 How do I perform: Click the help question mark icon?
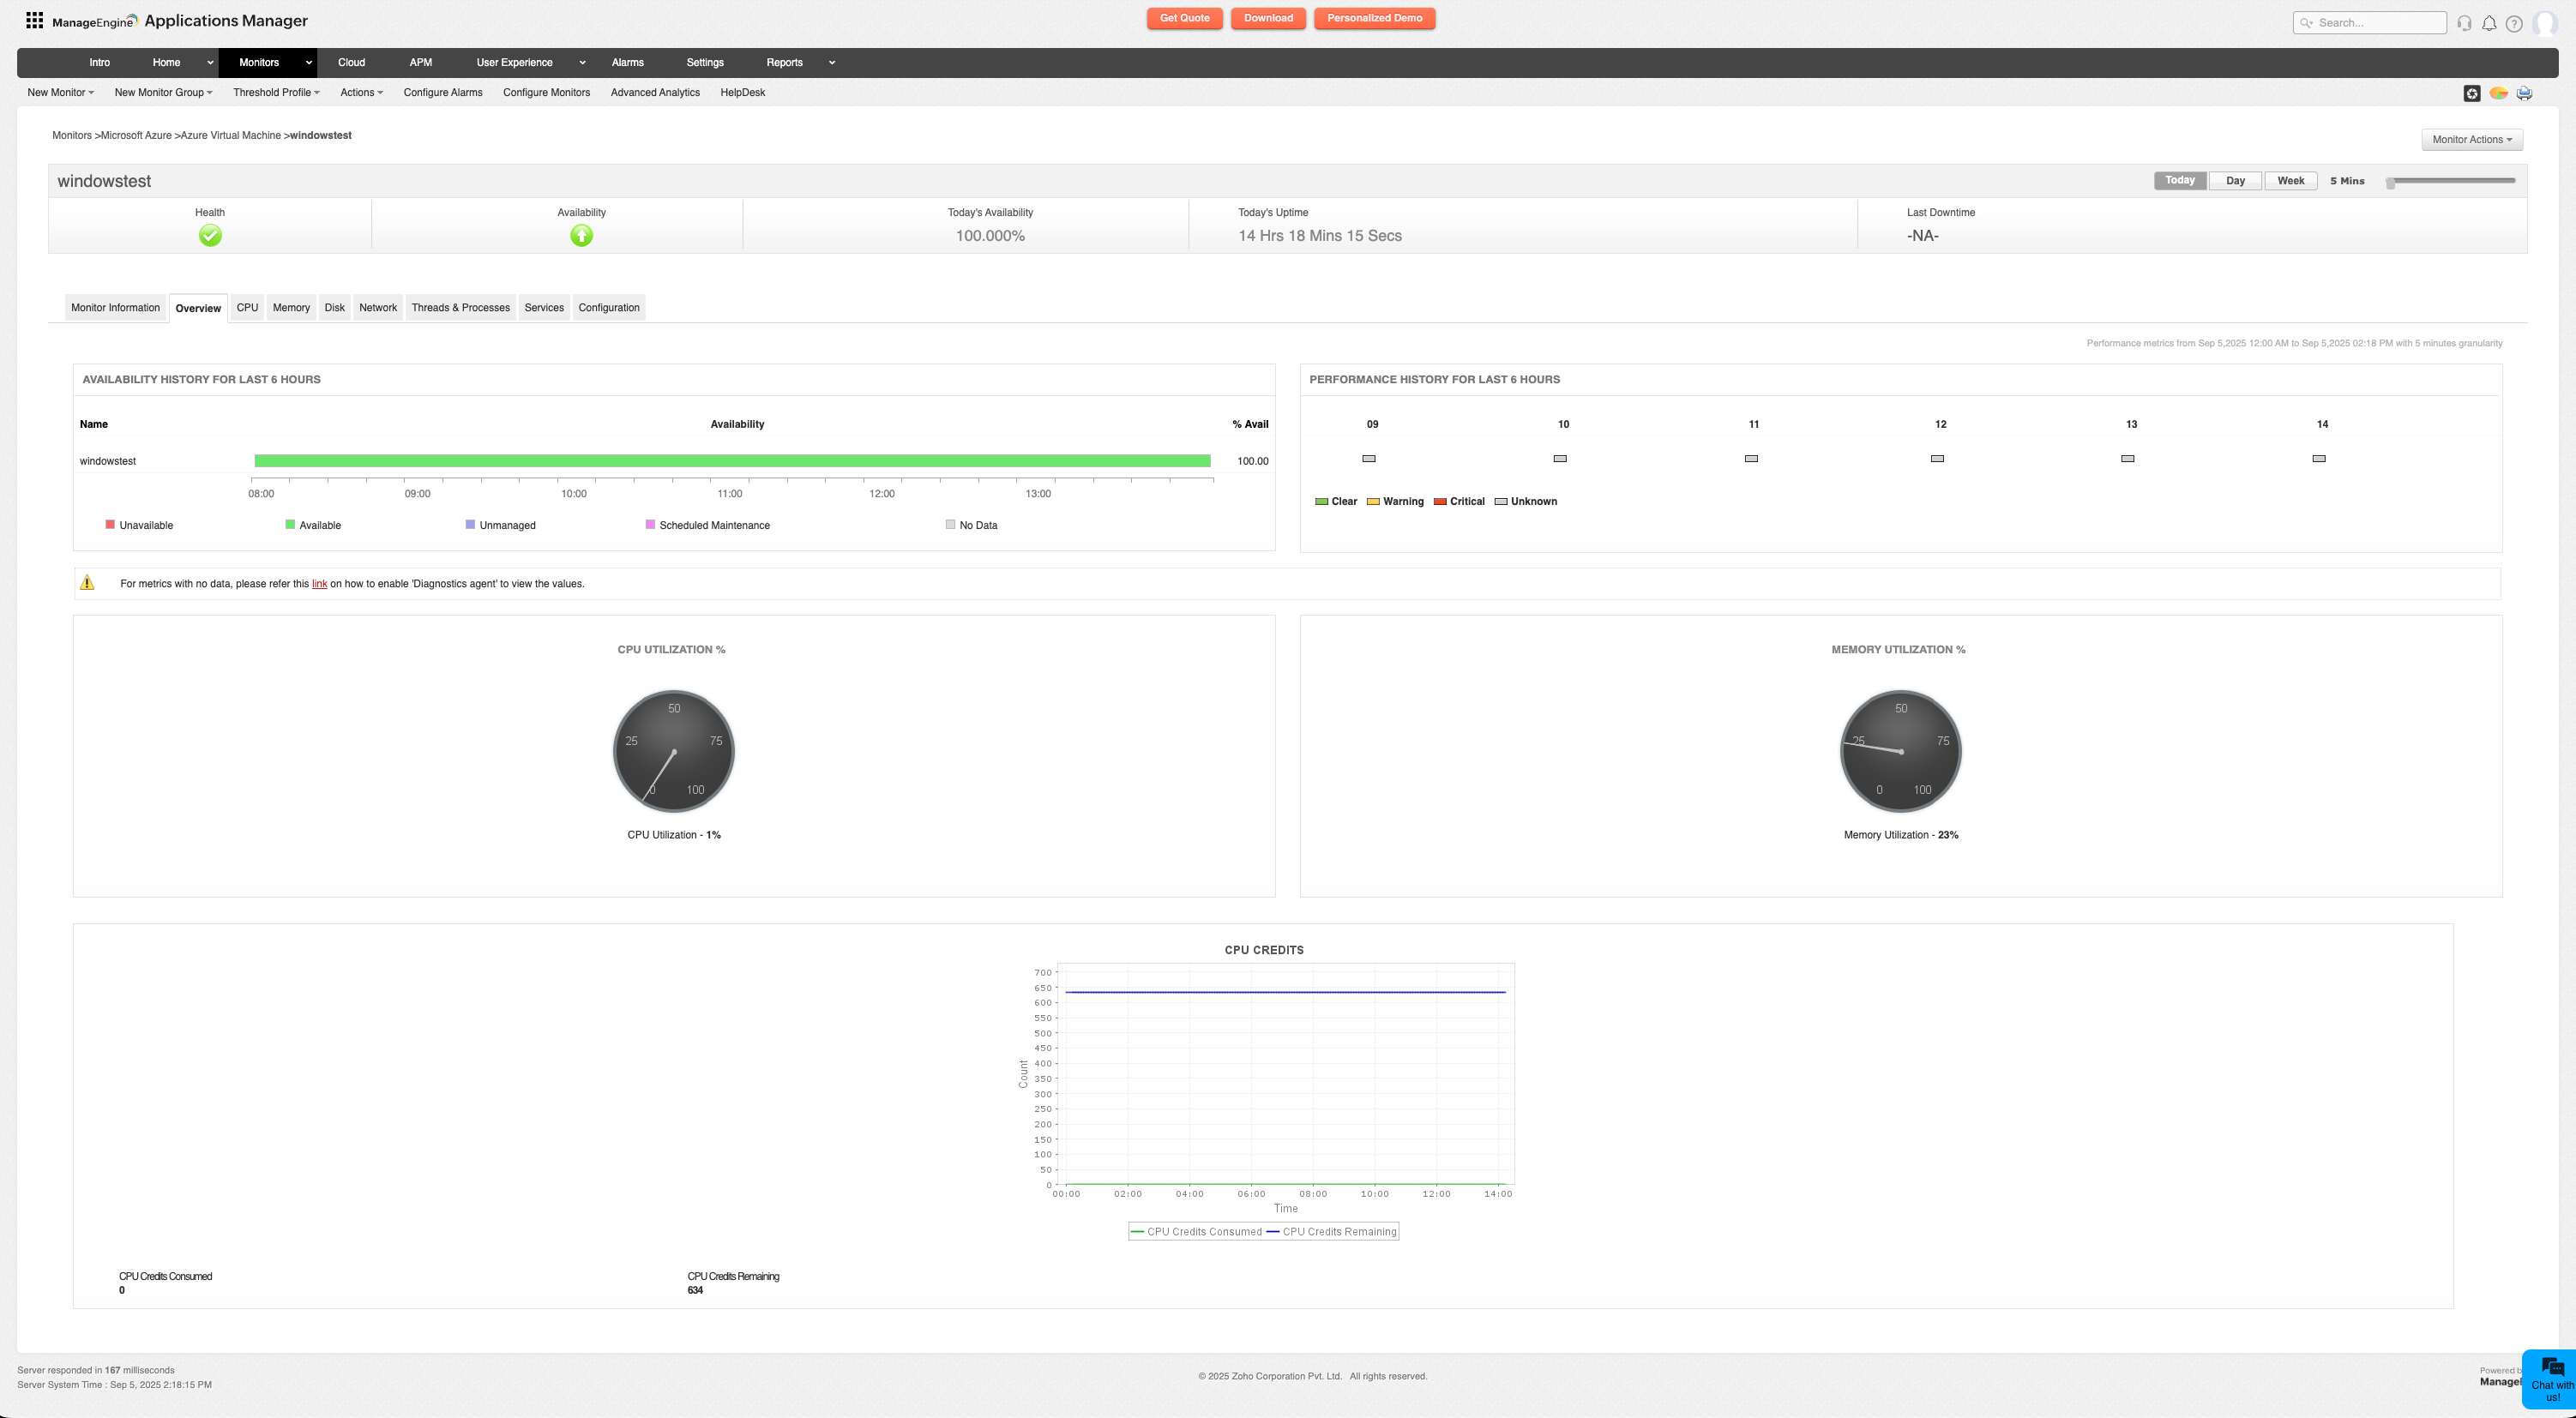pos(2514,22)
